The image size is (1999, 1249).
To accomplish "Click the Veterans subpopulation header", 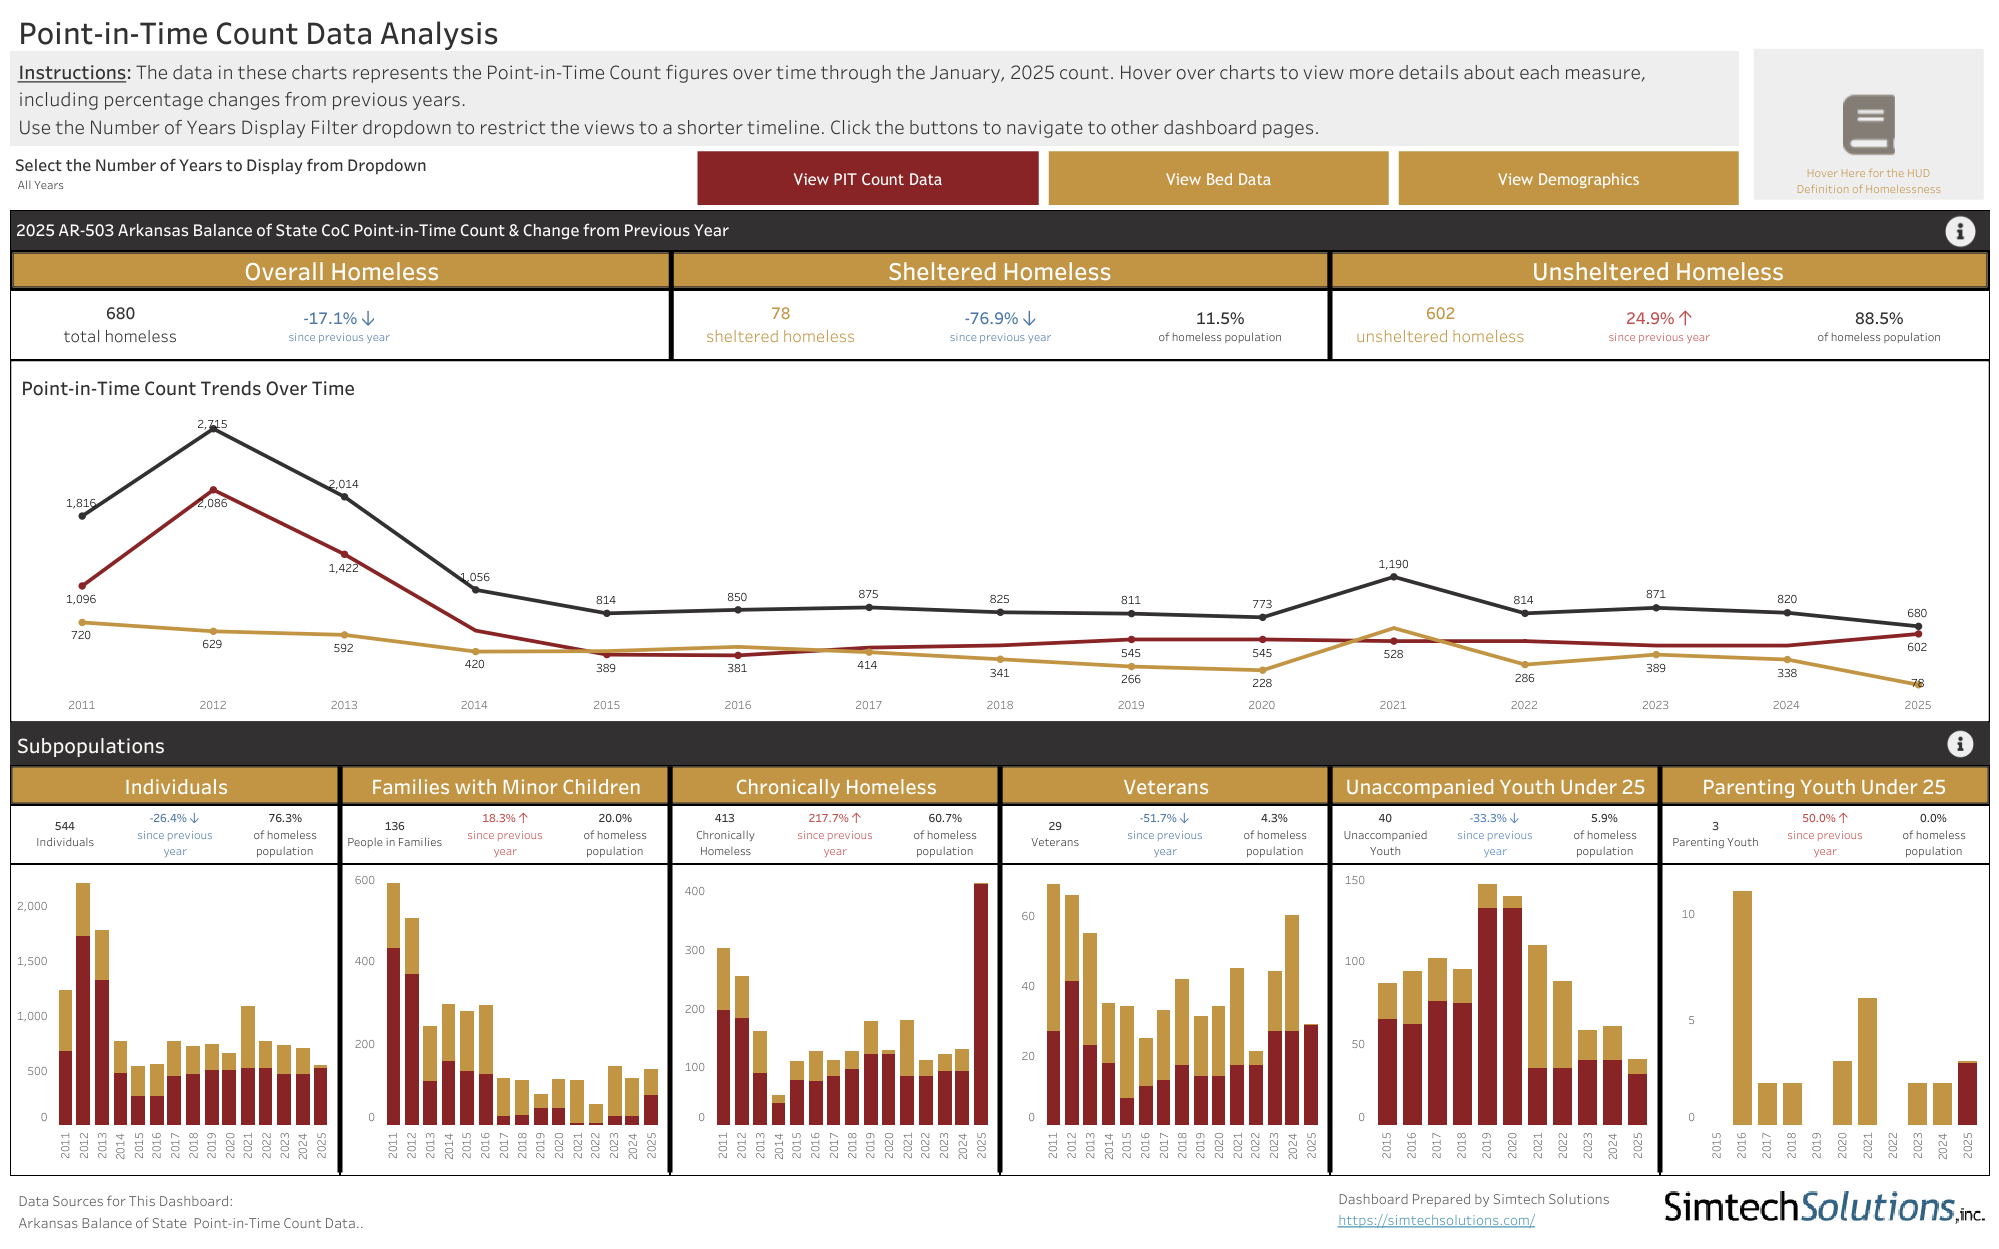I will coord(1165,786).
